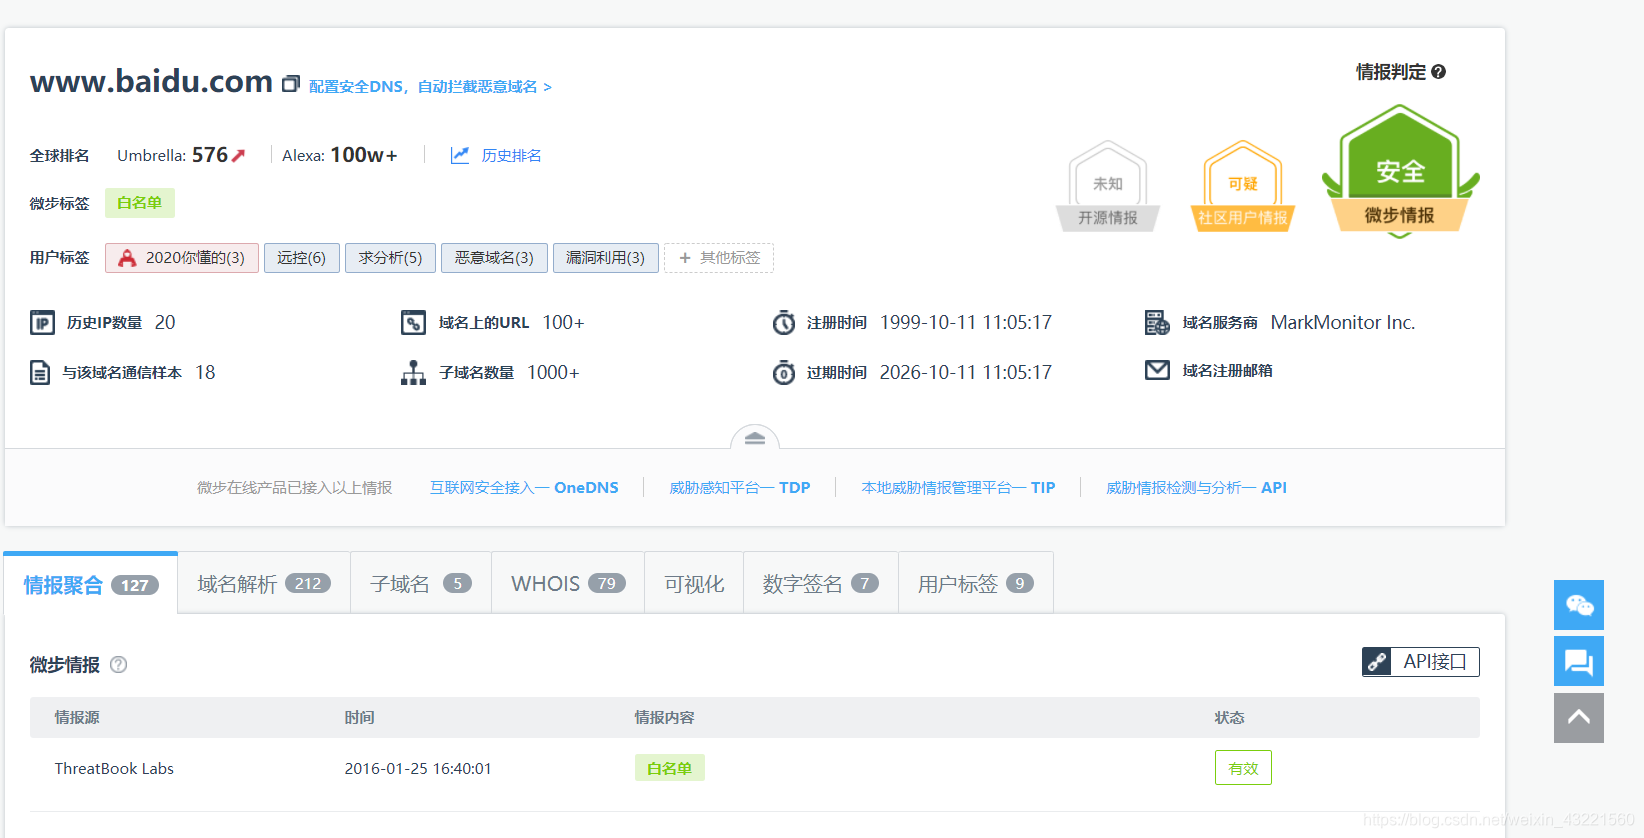Copy the www.baidu.com domain icon

291,84
